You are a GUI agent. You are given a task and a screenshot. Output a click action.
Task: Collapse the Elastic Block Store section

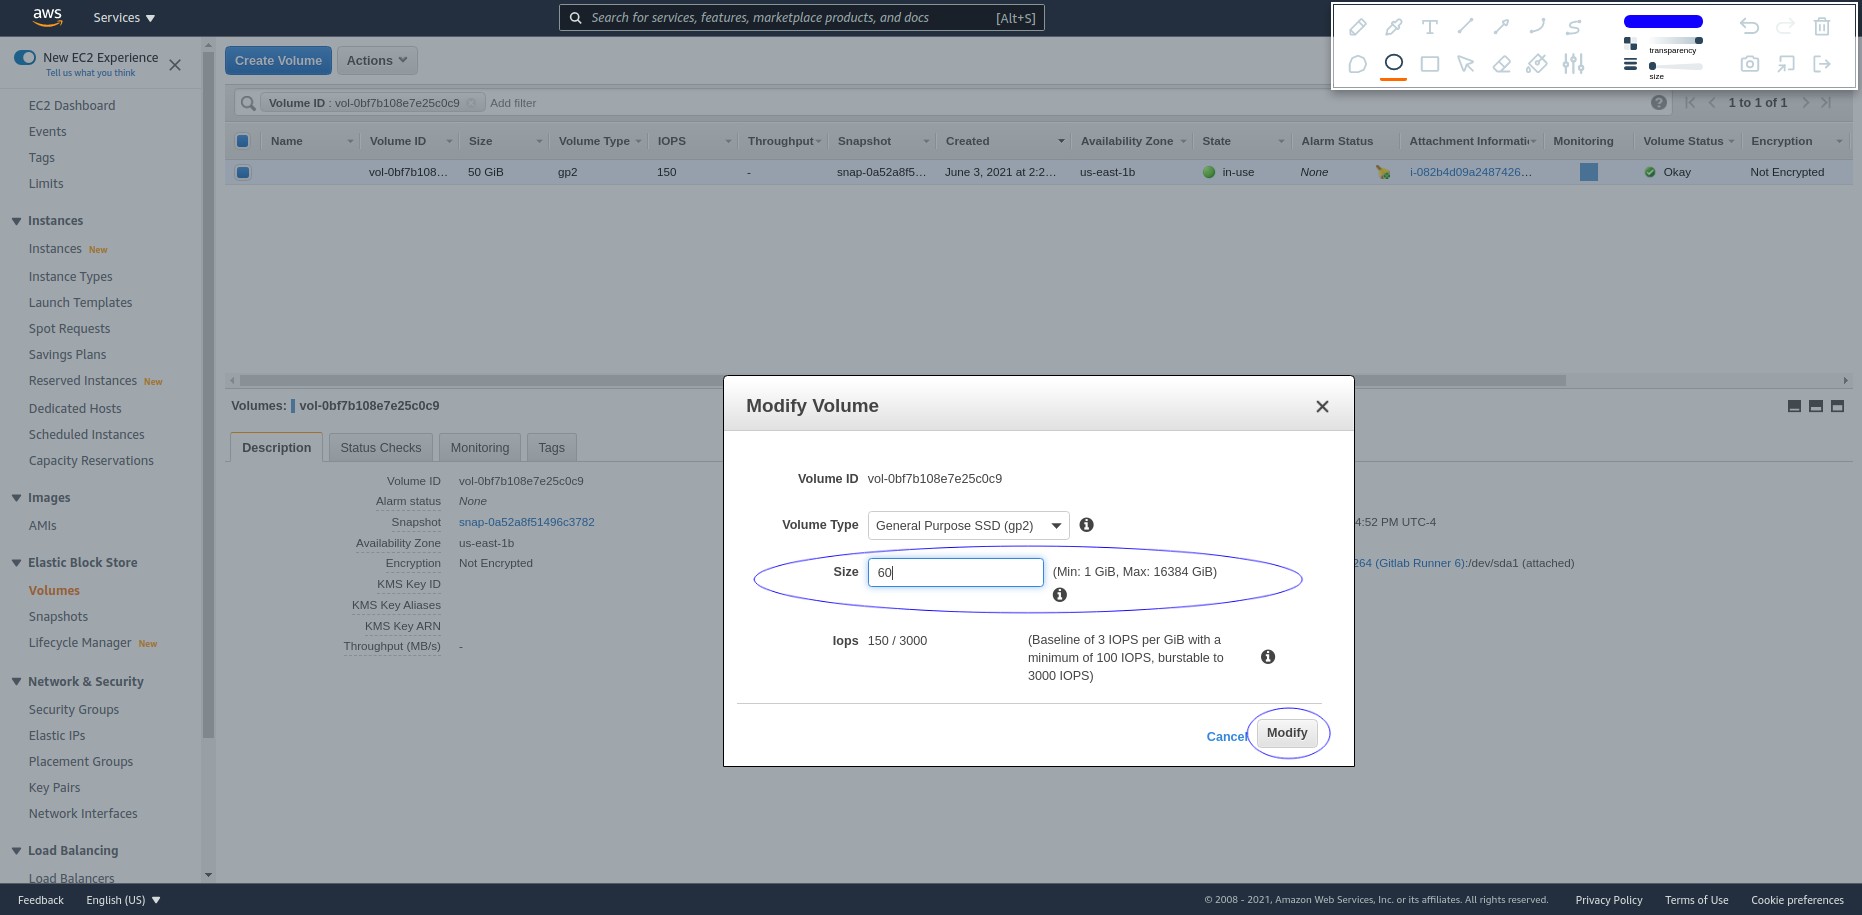[16, 563]
